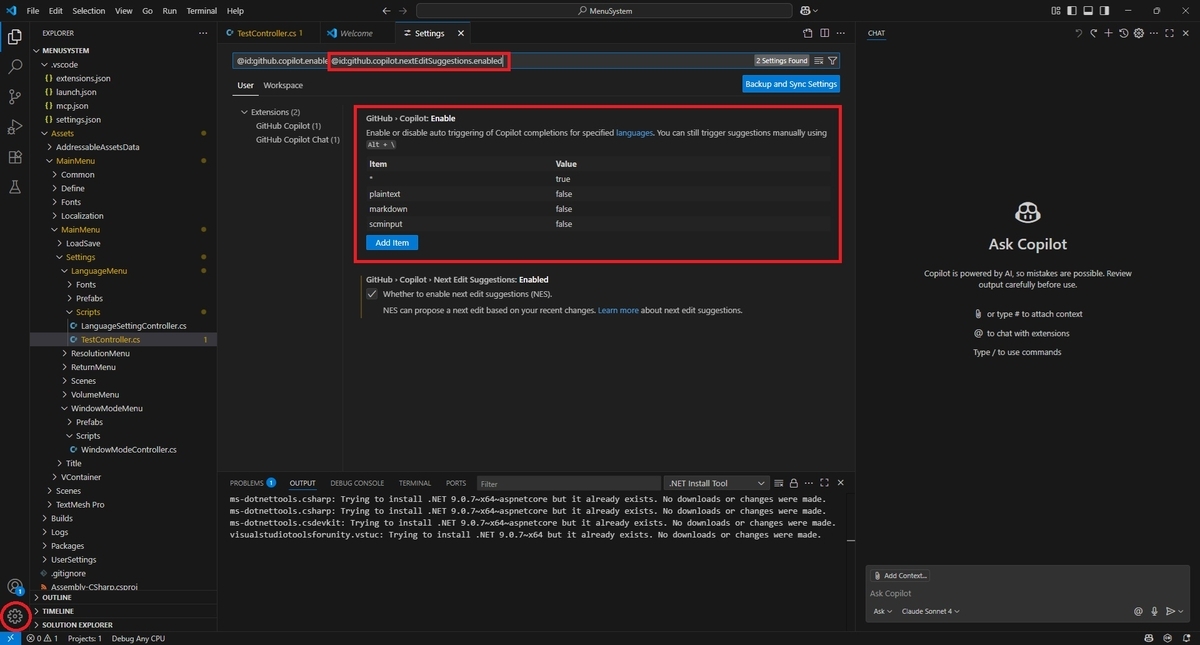
Task: Click the output Filter input field
Action: (x=567, y=483)
